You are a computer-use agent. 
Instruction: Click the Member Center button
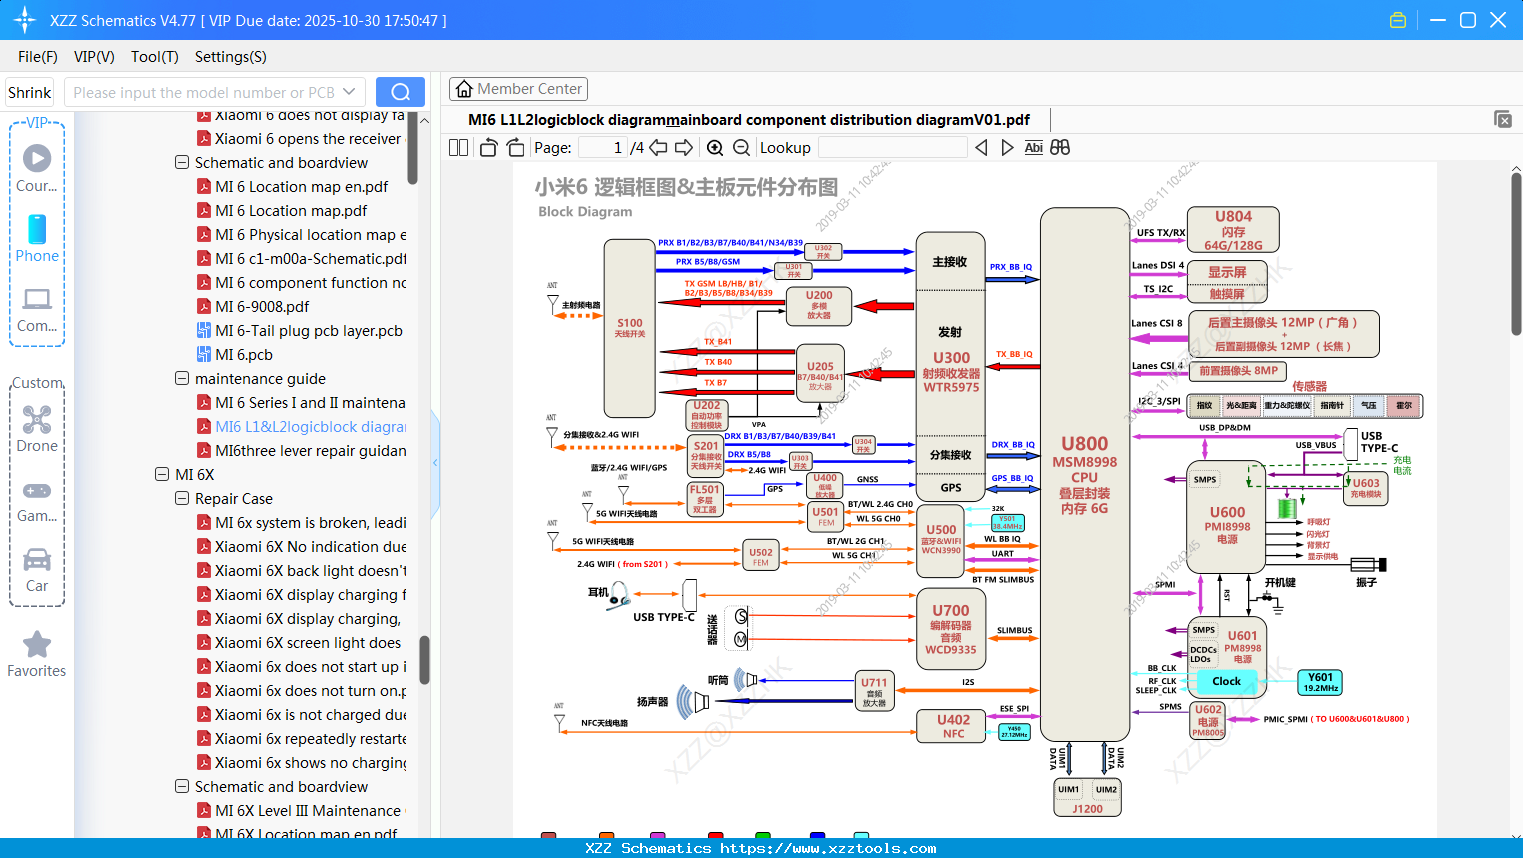pyautogui.click(x=518, y=88)
